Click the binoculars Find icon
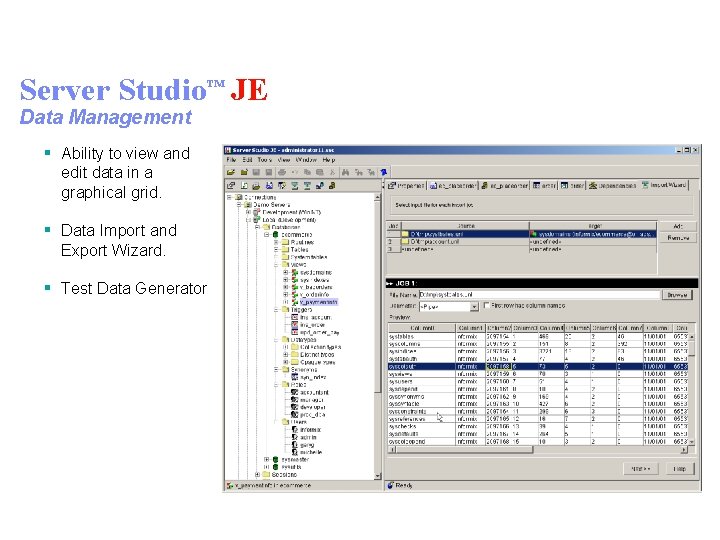Viewport: 720px width, 540px height. (345, 172)
